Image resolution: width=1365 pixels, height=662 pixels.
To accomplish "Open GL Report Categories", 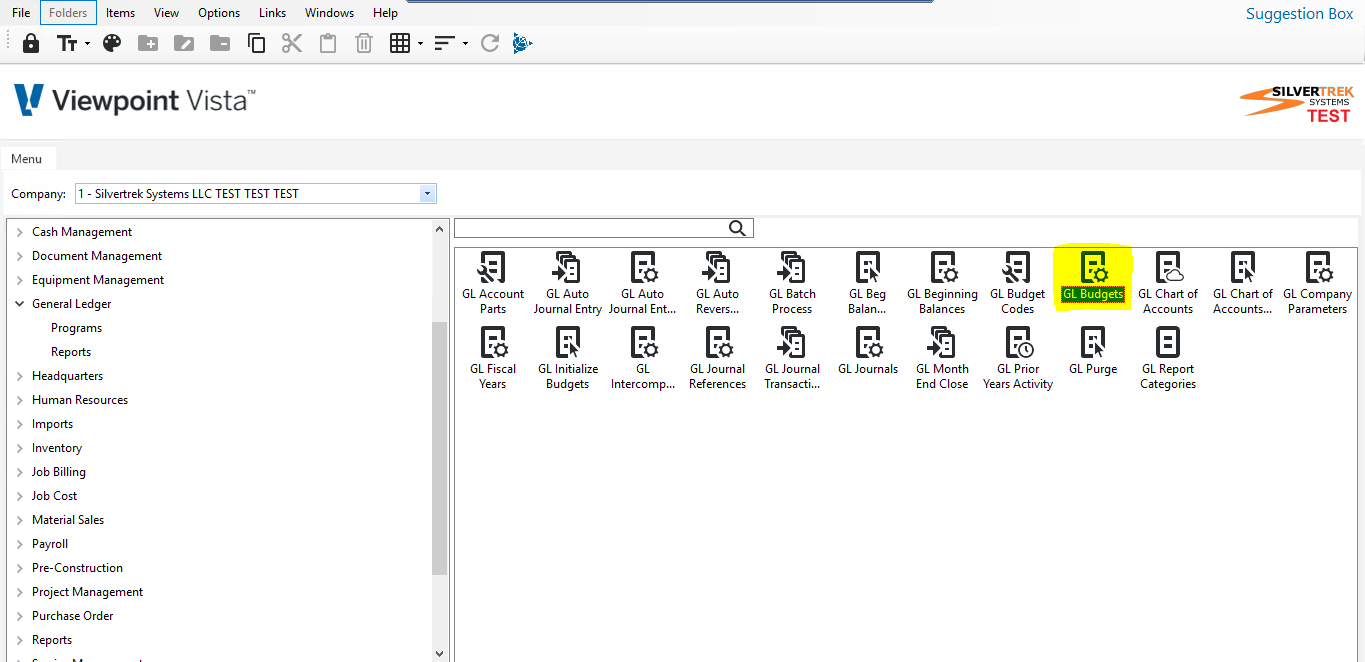I will [1168, 358].
